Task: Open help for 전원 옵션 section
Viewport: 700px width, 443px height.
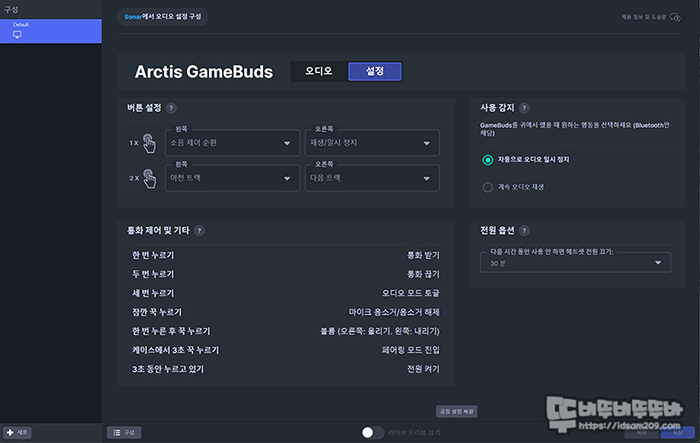Action: pos(525,231)
